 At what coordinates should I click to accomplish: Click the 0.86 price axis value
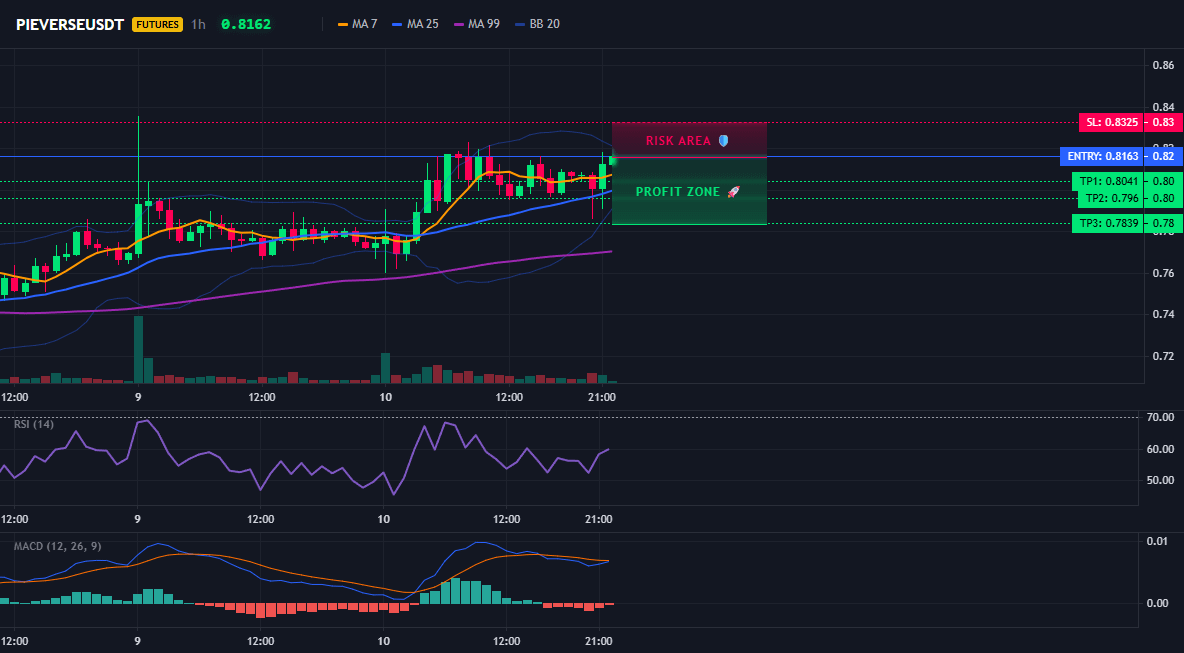pyautogui.click(x=1163, y=66)
